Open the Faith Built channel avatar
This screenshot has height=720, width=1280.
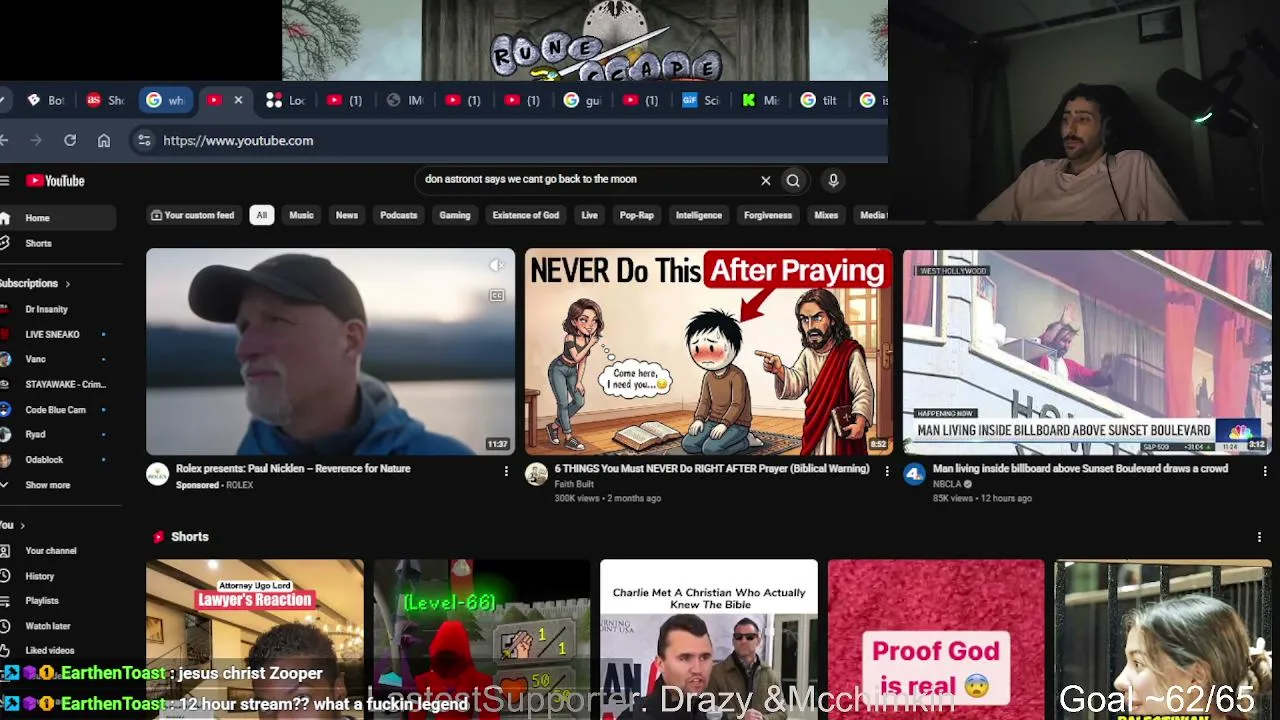[x=537, y=475]
